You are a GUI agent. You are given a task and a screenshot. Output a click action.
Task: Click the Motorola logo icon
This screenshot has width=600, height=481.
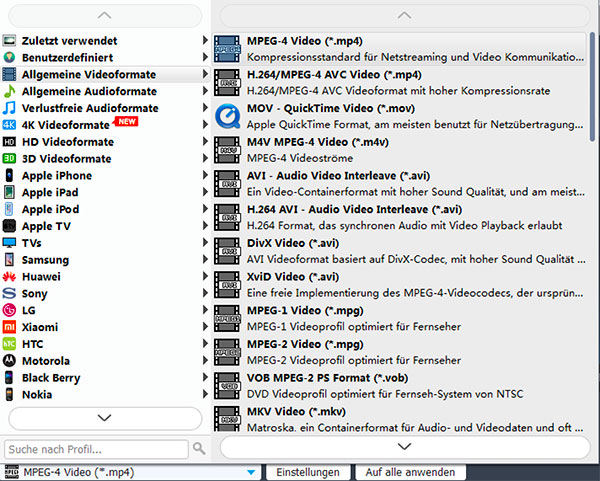tap(9, 360)
